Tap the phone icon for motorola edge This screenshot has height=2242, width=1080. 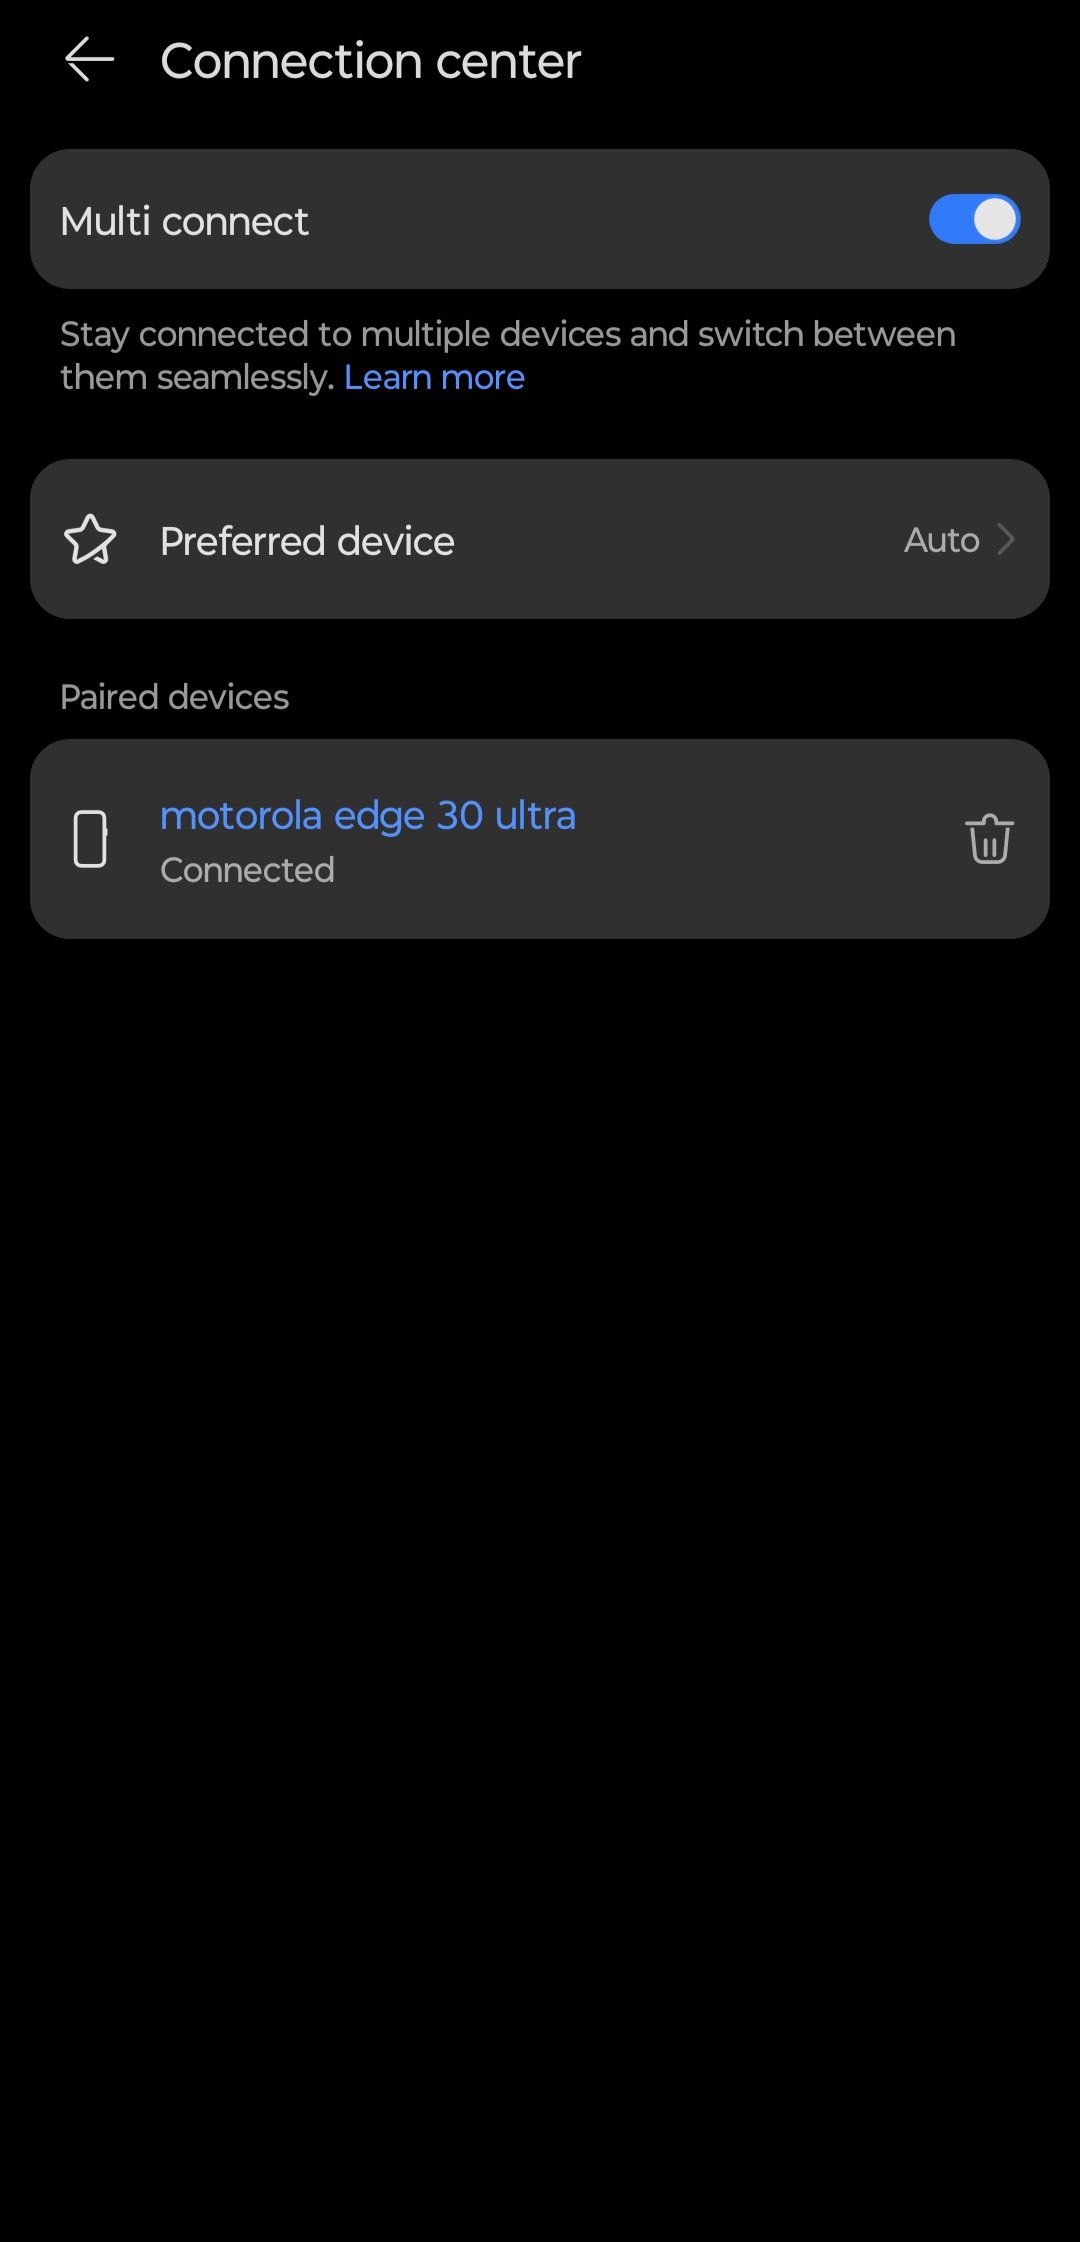[90, 838]
